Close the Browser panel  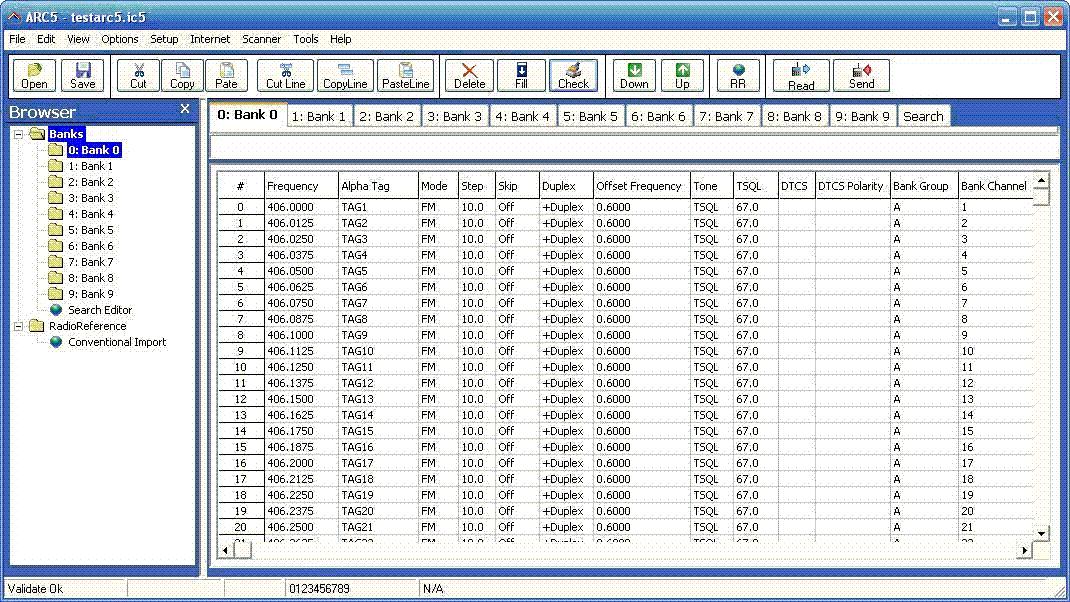point(185,109)
